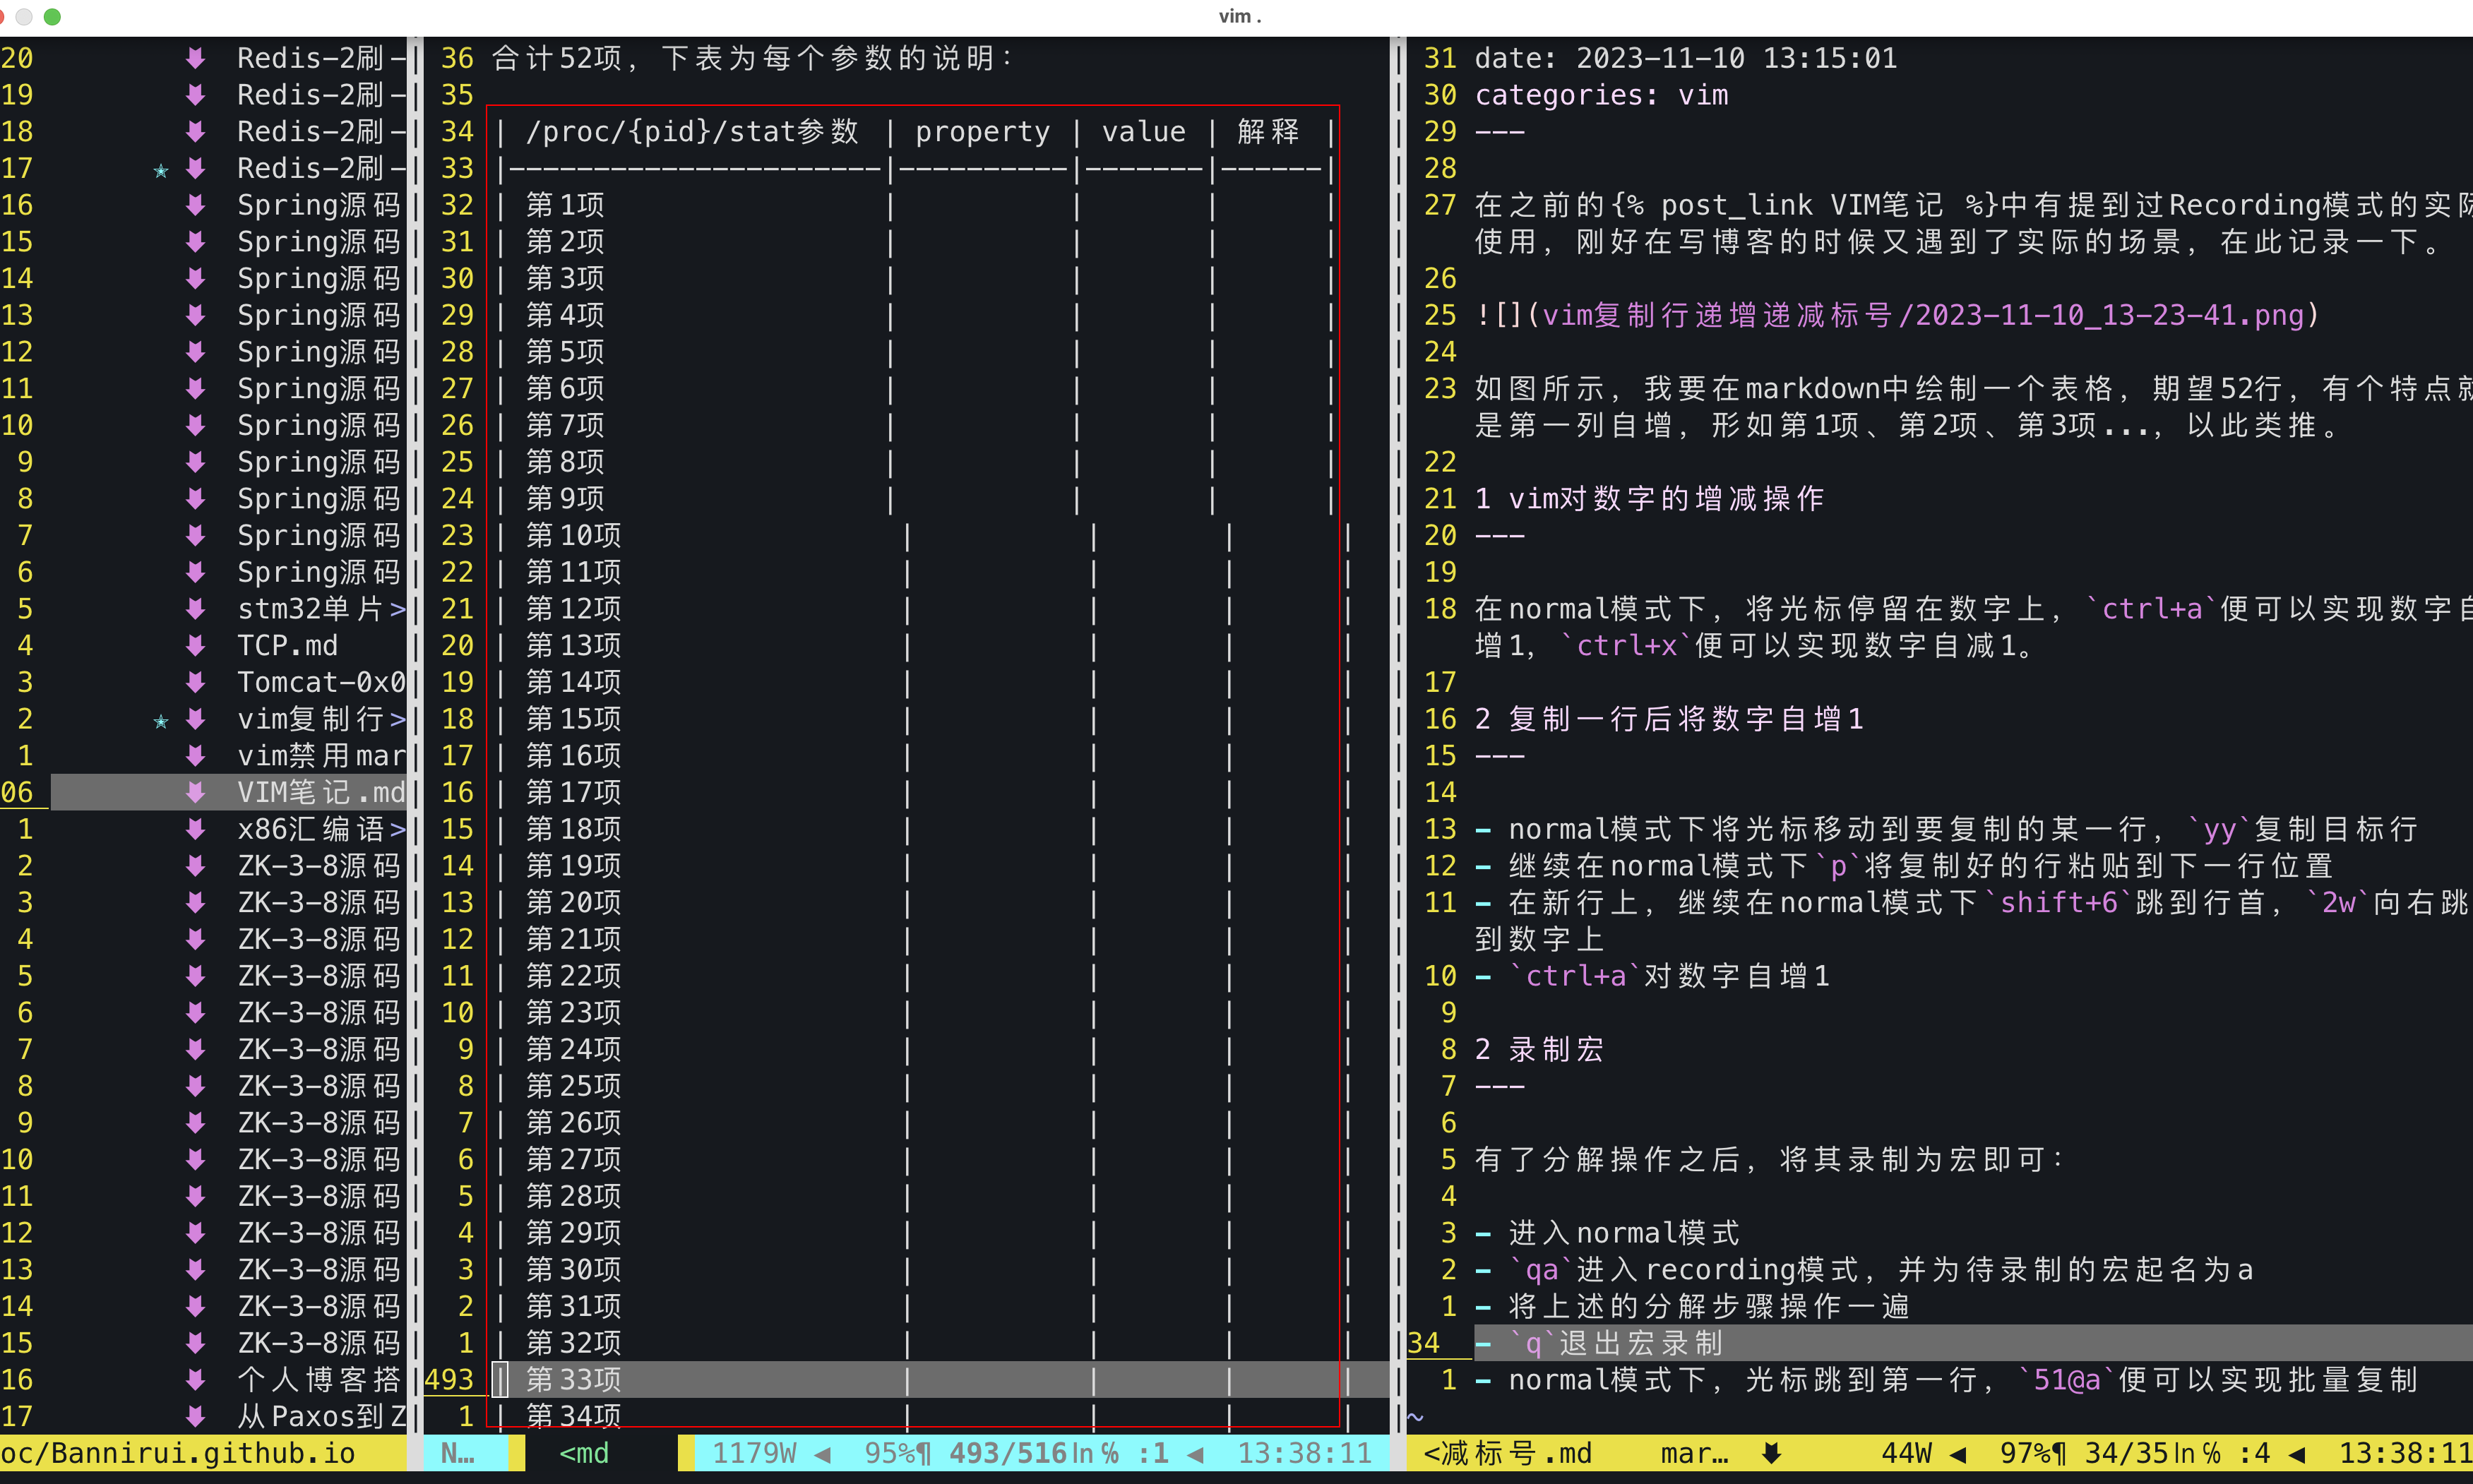Click the purple arrow icon beside VIM笔记.md

tap(195, 791)
